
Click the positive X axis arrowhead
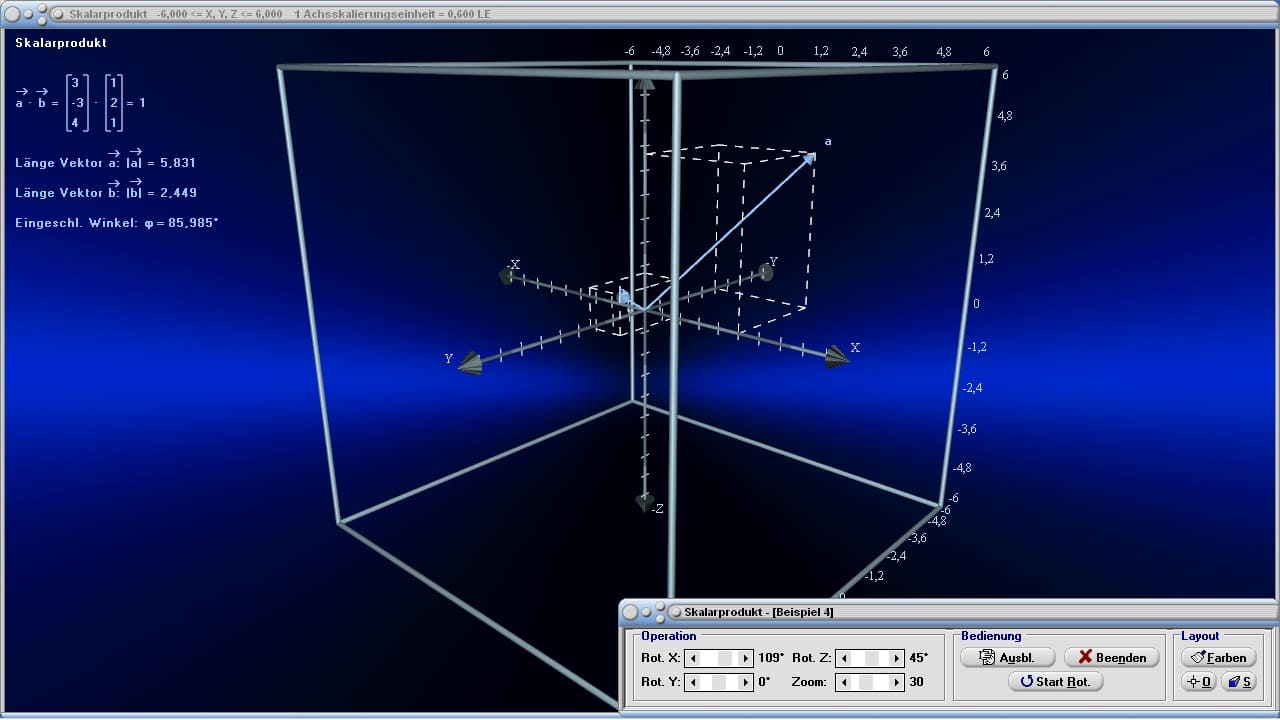pos(836,358)
